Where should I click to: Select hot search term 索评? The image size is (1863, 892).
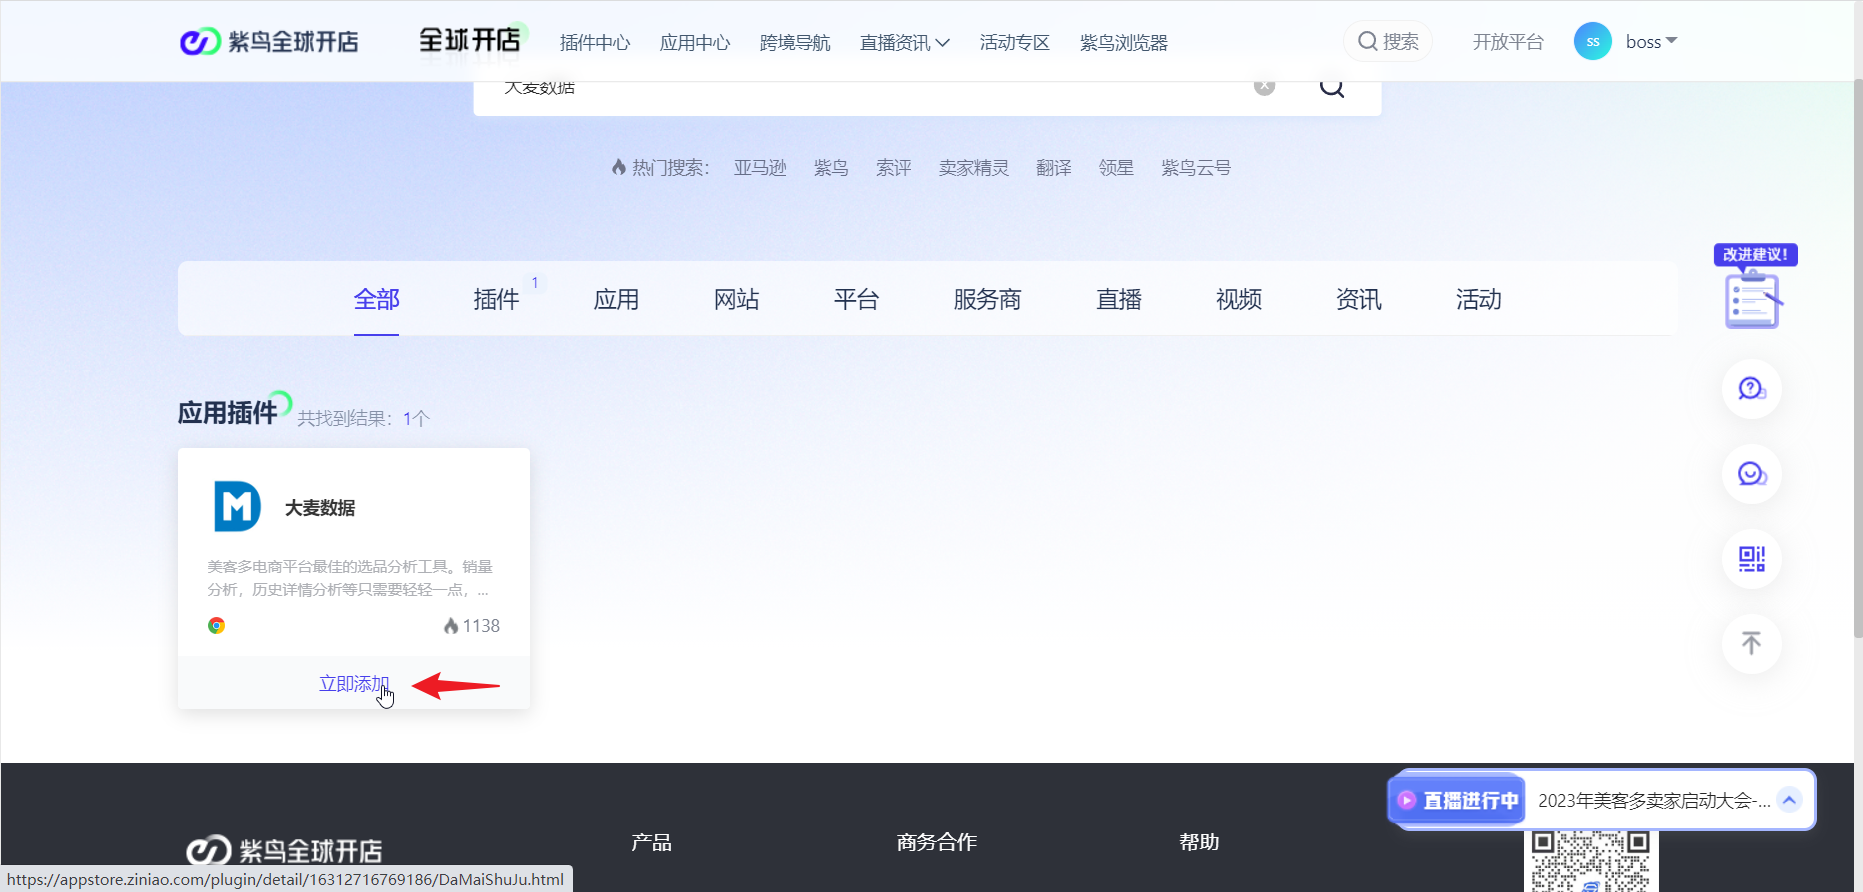tap(894, 168)
